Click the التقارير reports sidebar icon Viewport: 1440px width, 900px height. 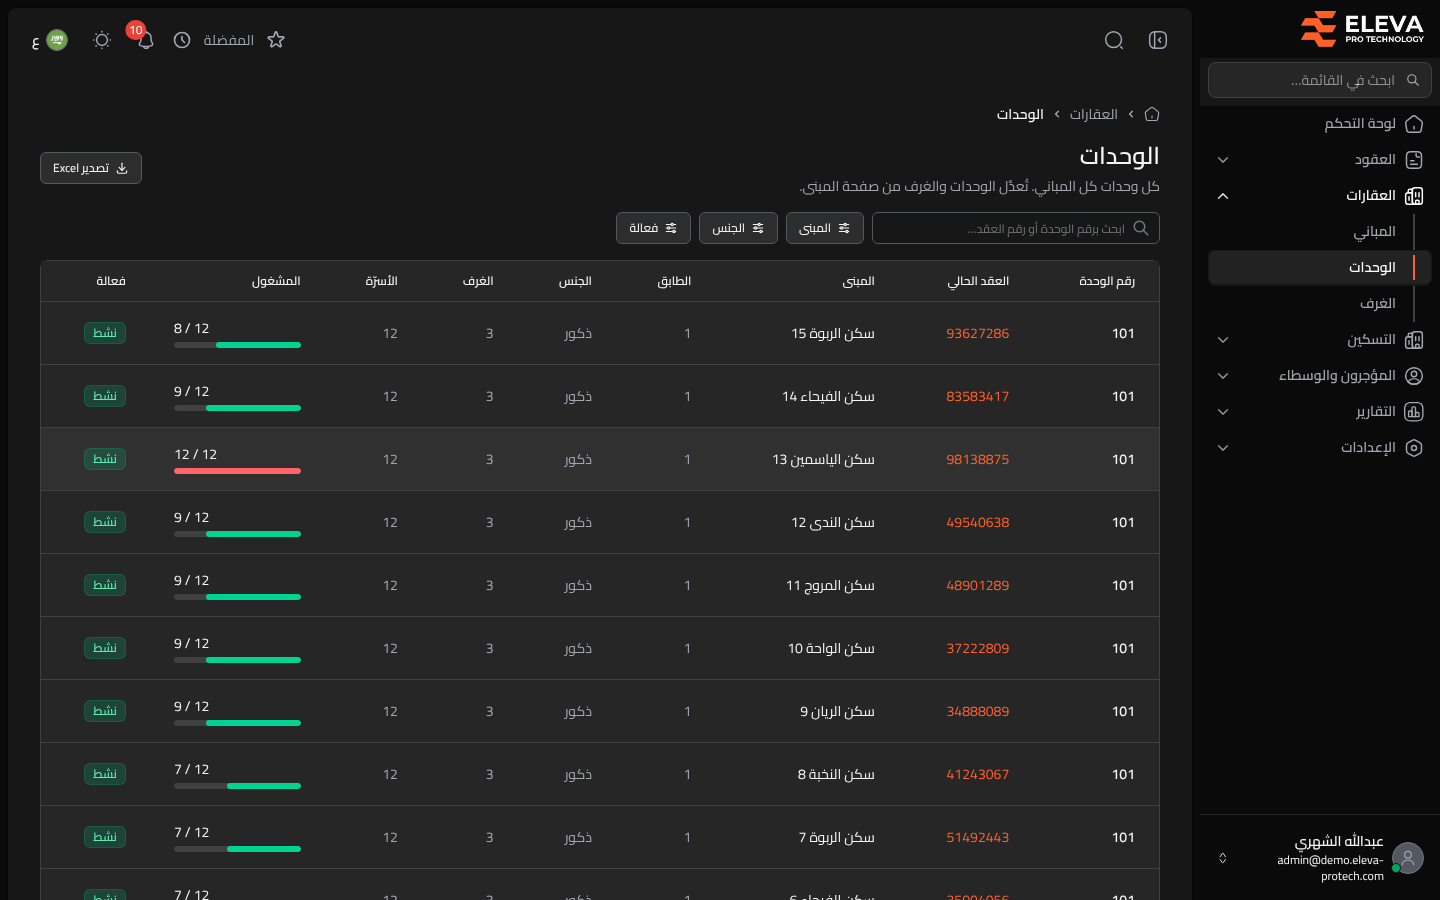[1414, 412]
